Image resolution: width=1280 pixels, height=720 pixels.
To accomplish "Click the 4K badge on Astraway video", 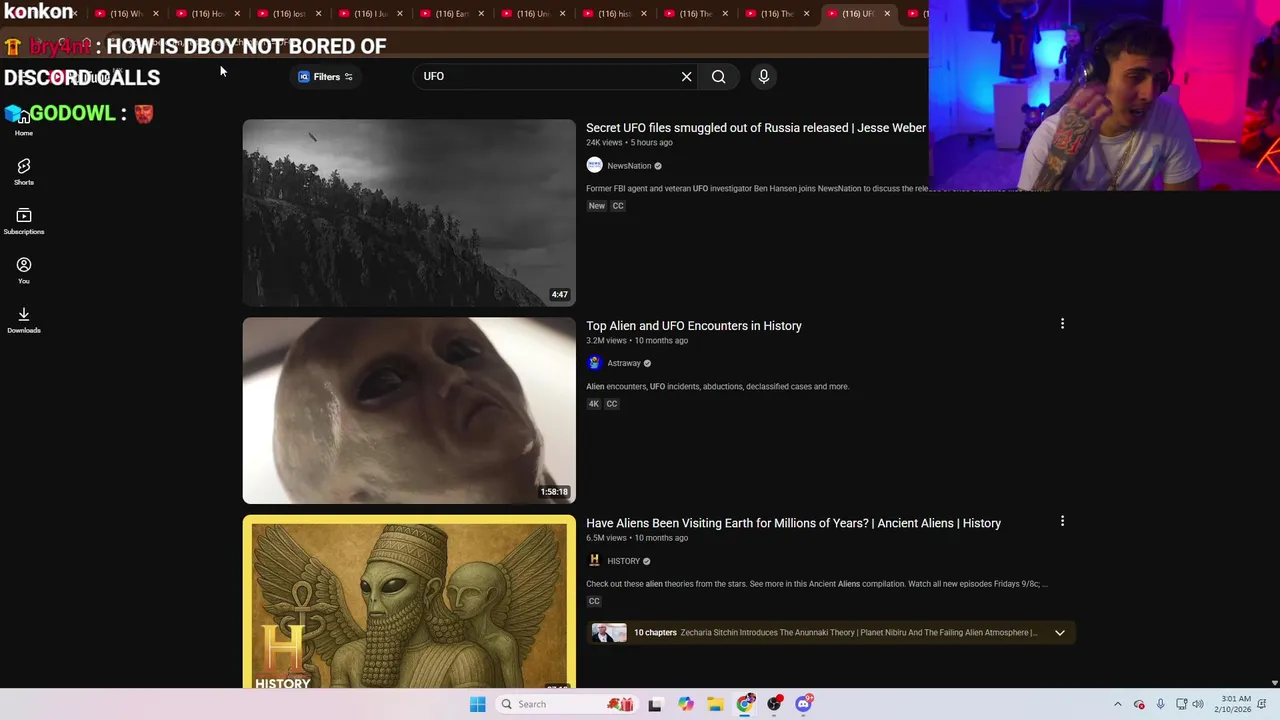I will [594, 404].
